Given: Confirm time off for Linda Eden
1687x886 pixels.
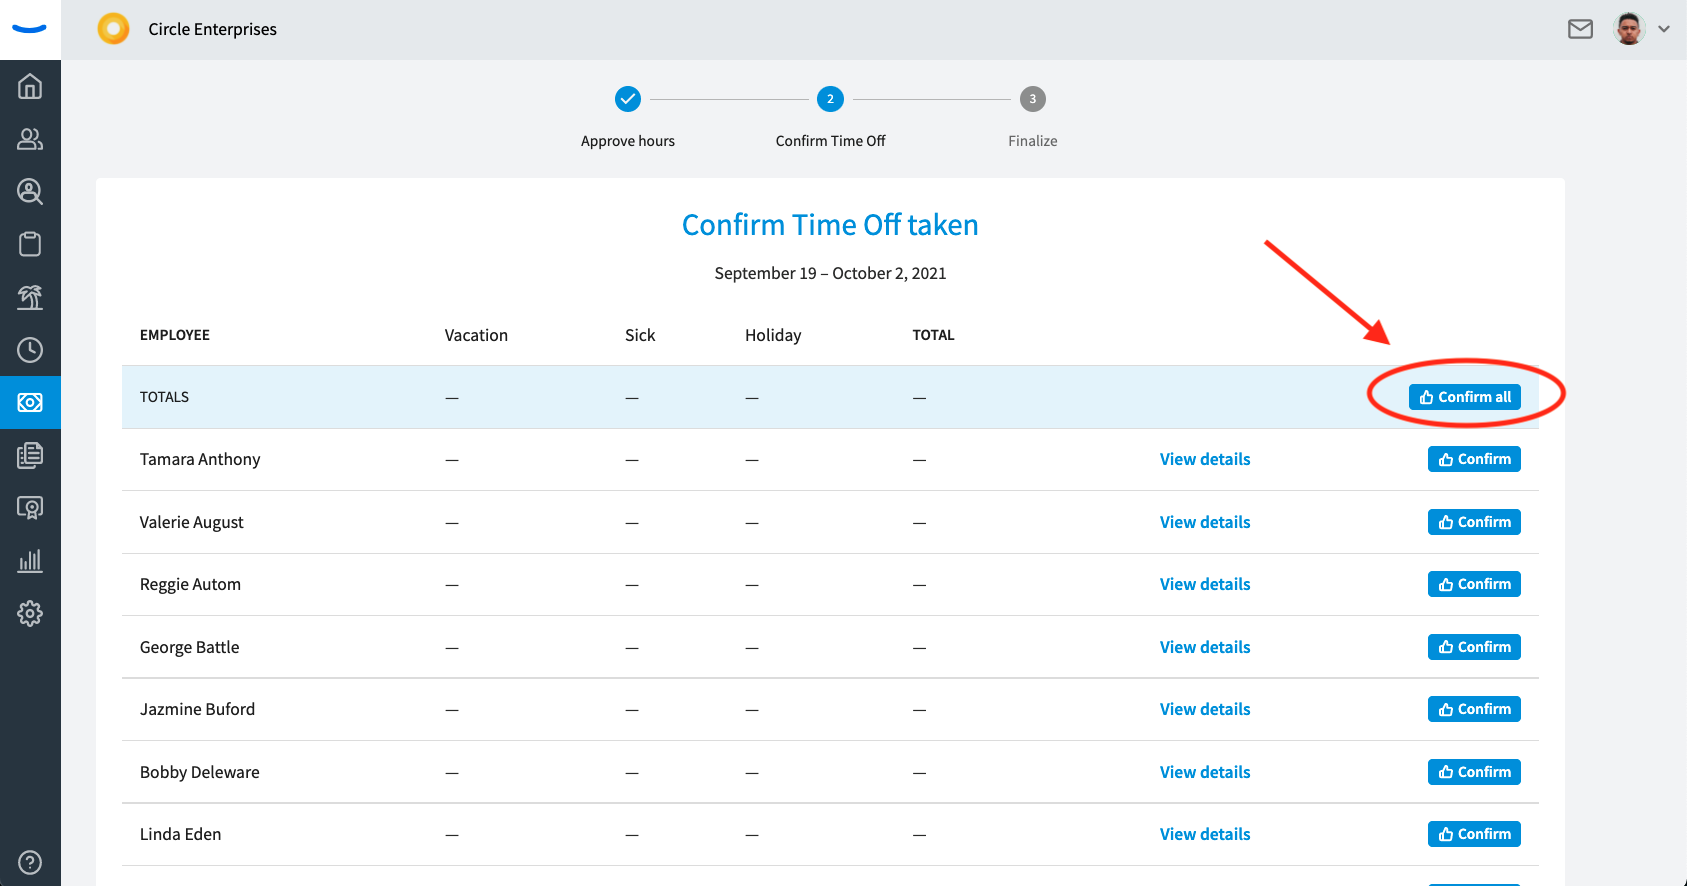Looking at the screenshot, I should (x=1474, y=834).
